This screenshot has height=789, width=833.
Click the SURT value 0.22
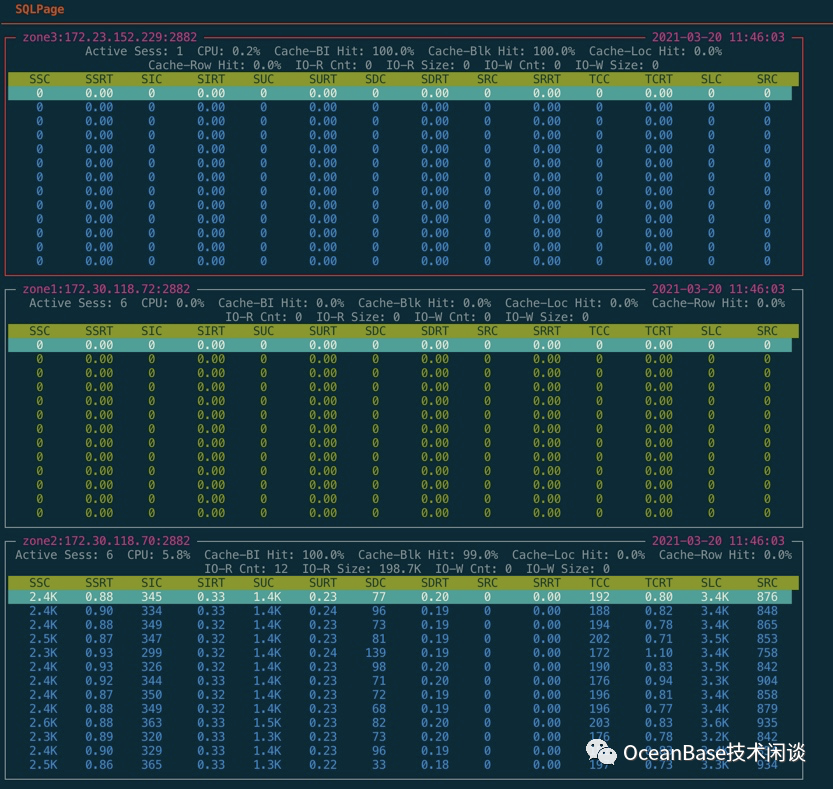click(323, 765)
